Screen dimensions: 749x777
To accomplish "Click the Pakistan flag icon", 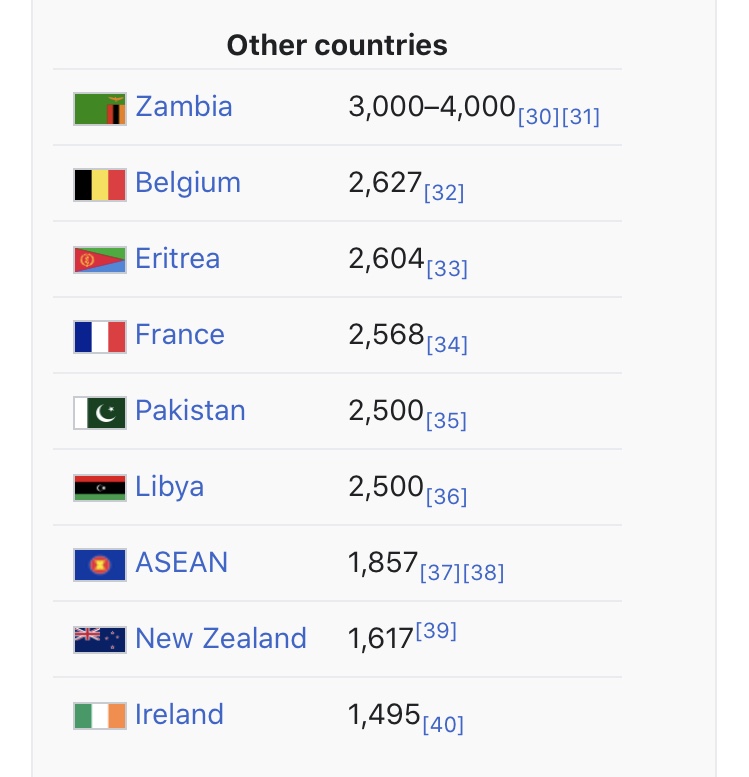I will click(x=100, y=413).
